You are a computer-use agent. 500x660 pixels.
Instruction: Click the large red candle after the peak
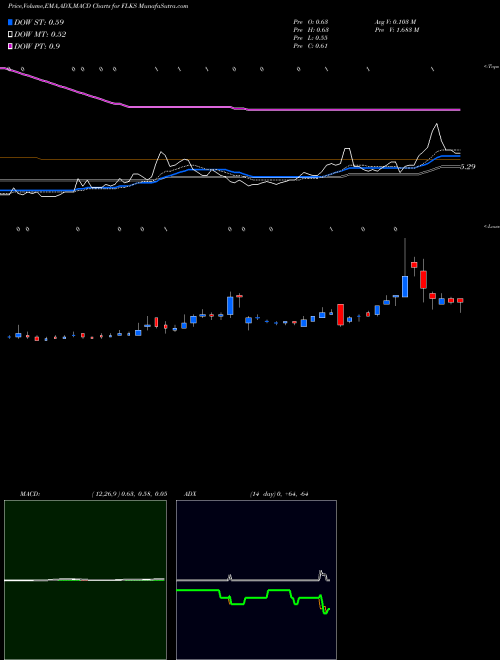423,279
